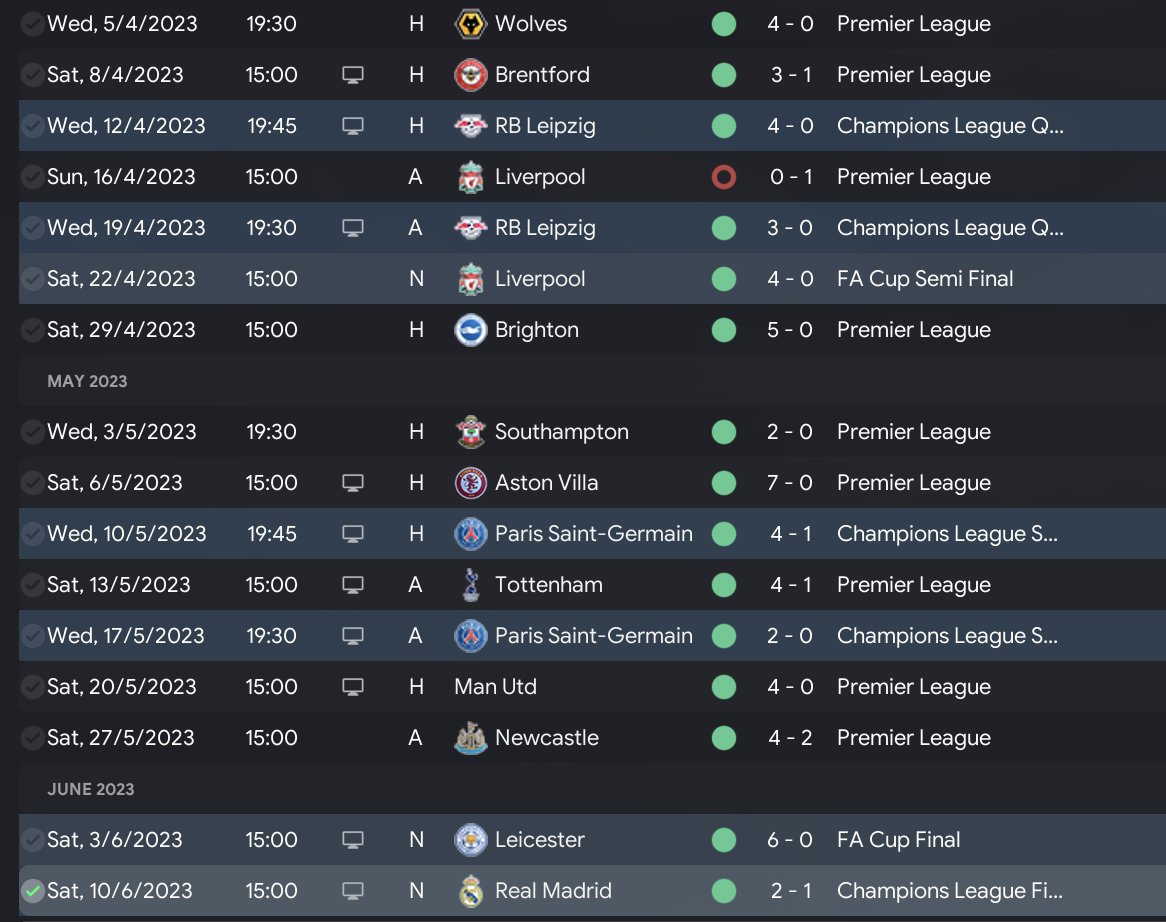The height and width of the screenshot is (922, 1166).
Task: Click the Wolves club badge
Action: click(x=470, y=23)
